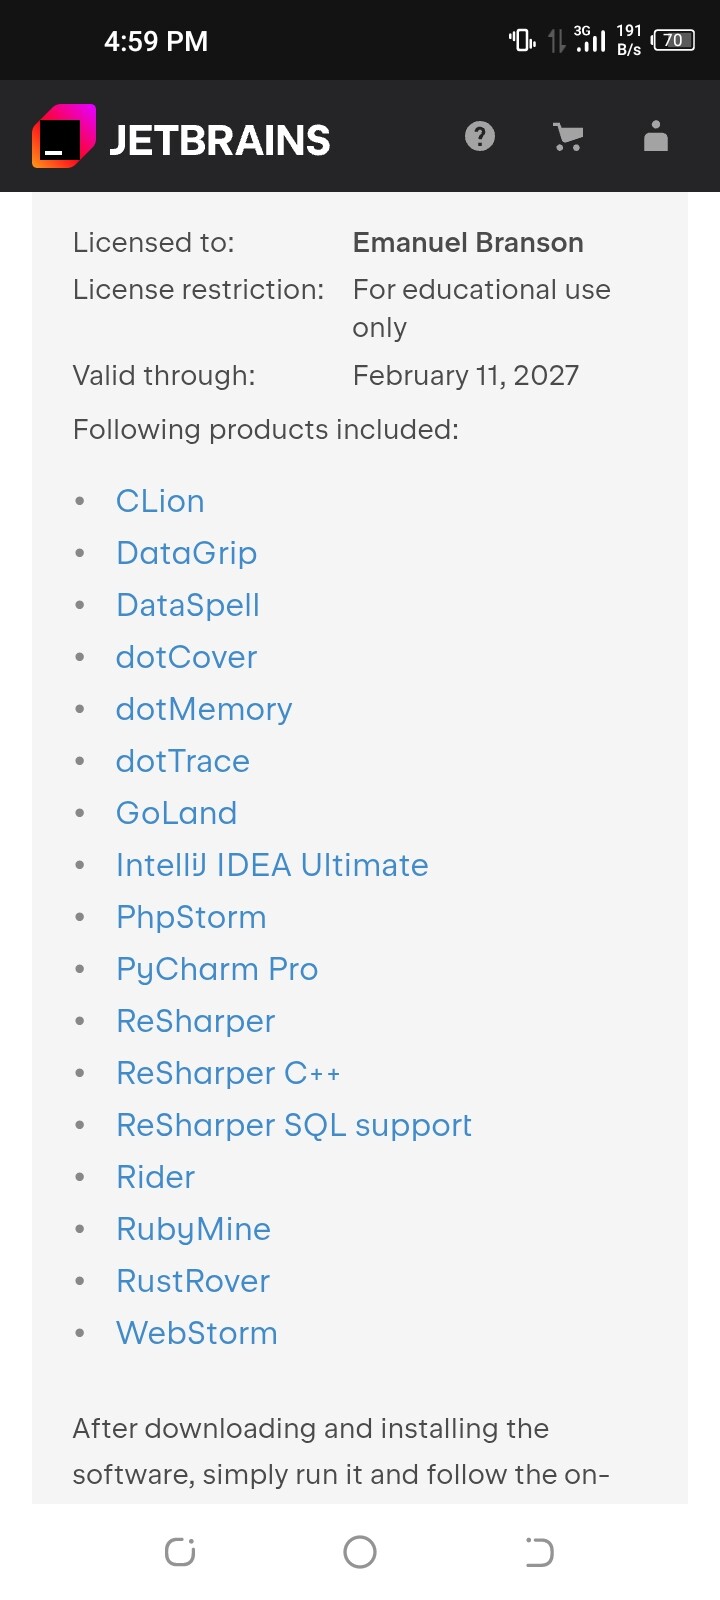This screenshot has width=720, height=1600.
Task: Select the RustRover link
Action: (193, 1281)
